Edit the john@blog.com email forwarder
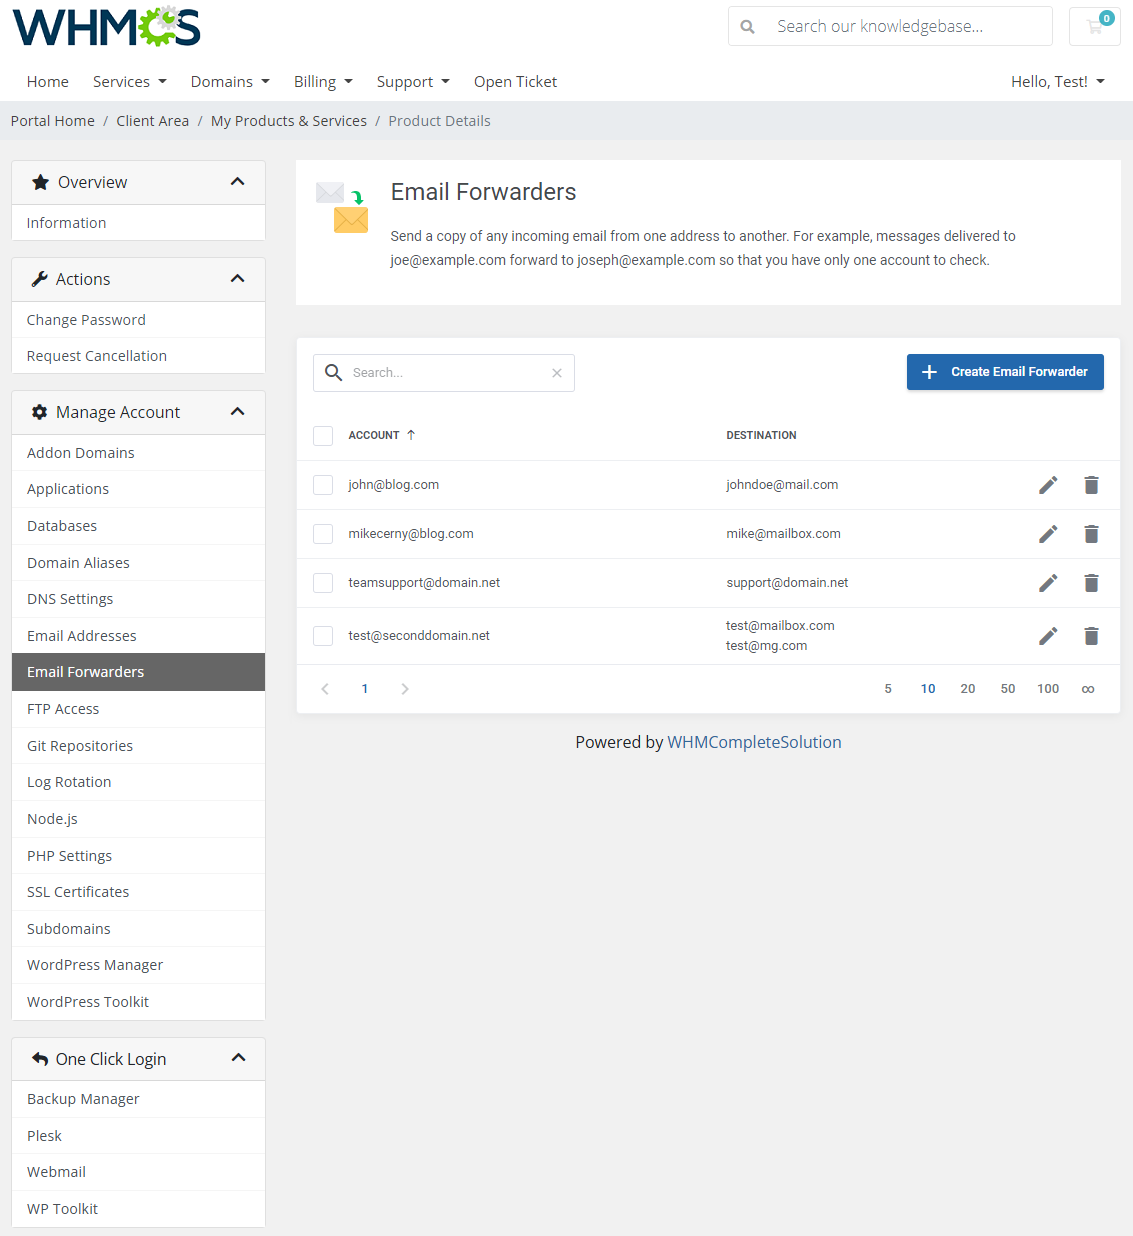This screenshot has width=1133, height=1236. [x=1047, y=484]
